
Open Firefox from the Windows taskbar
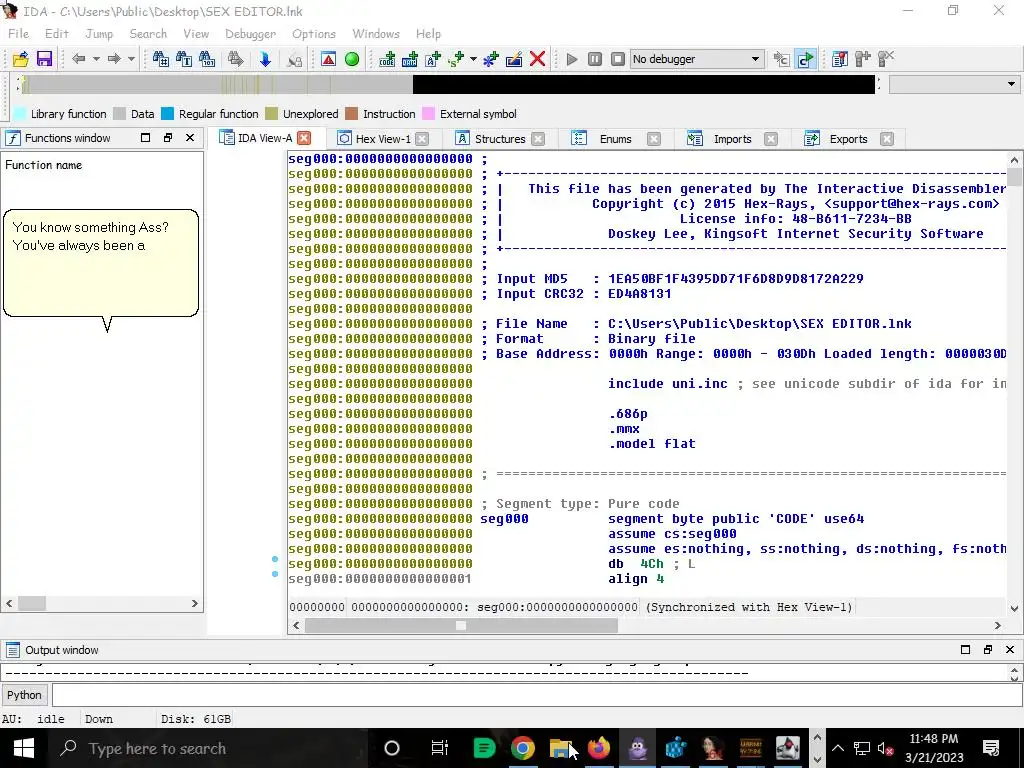point(599,748)
